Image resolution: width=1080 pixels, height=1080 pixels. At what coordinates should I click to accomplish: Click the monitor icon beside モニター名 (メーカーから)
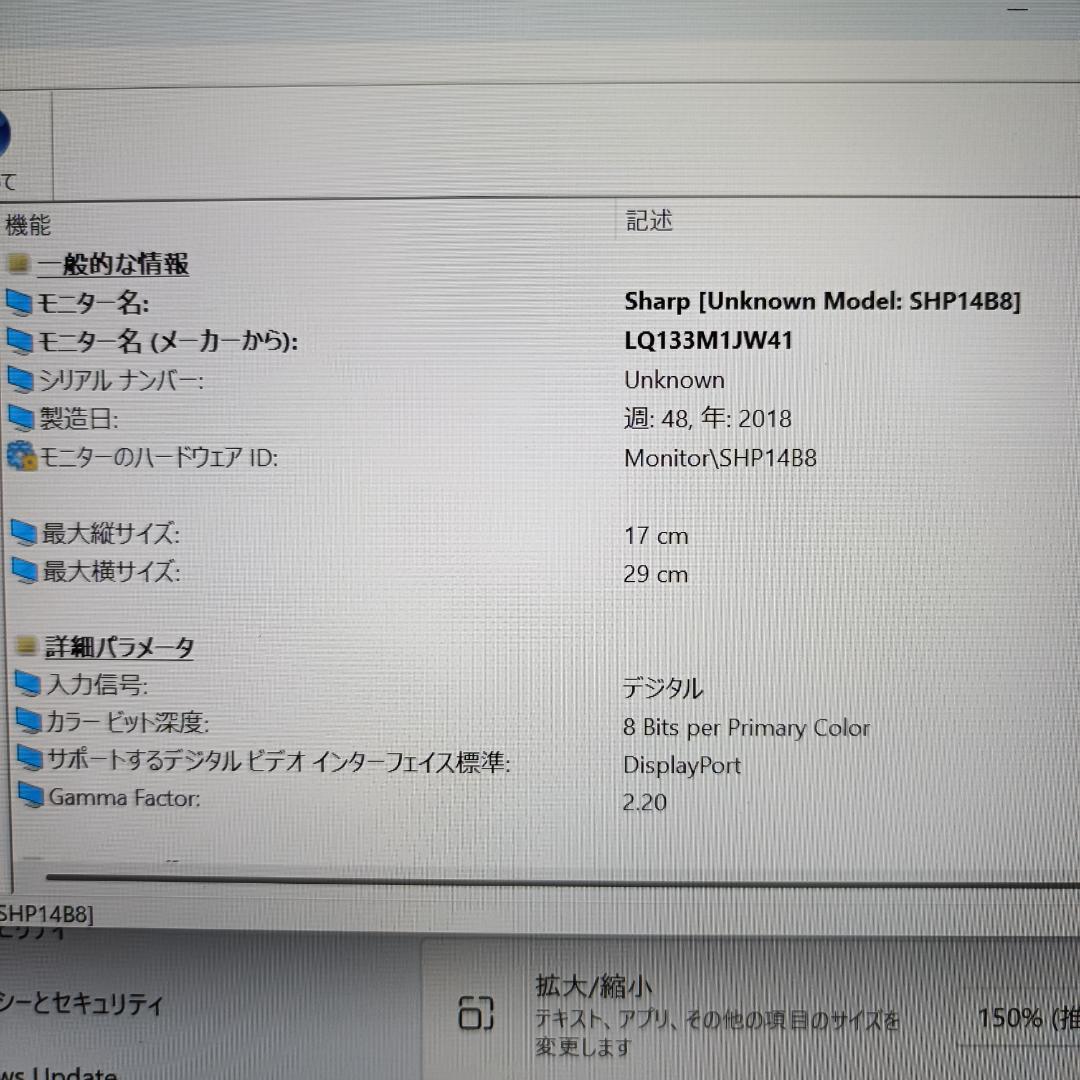[x=19, y=340]
